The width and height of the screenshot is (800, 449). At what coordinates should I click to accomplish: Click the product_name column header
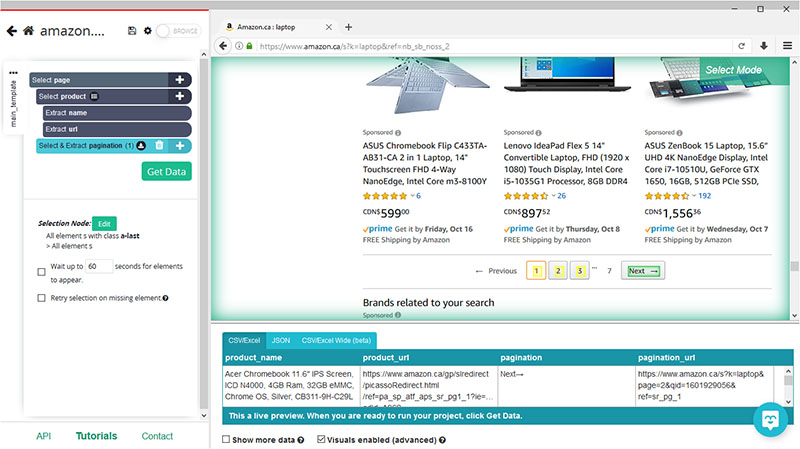pyautogui.click(x=291, y=358)
